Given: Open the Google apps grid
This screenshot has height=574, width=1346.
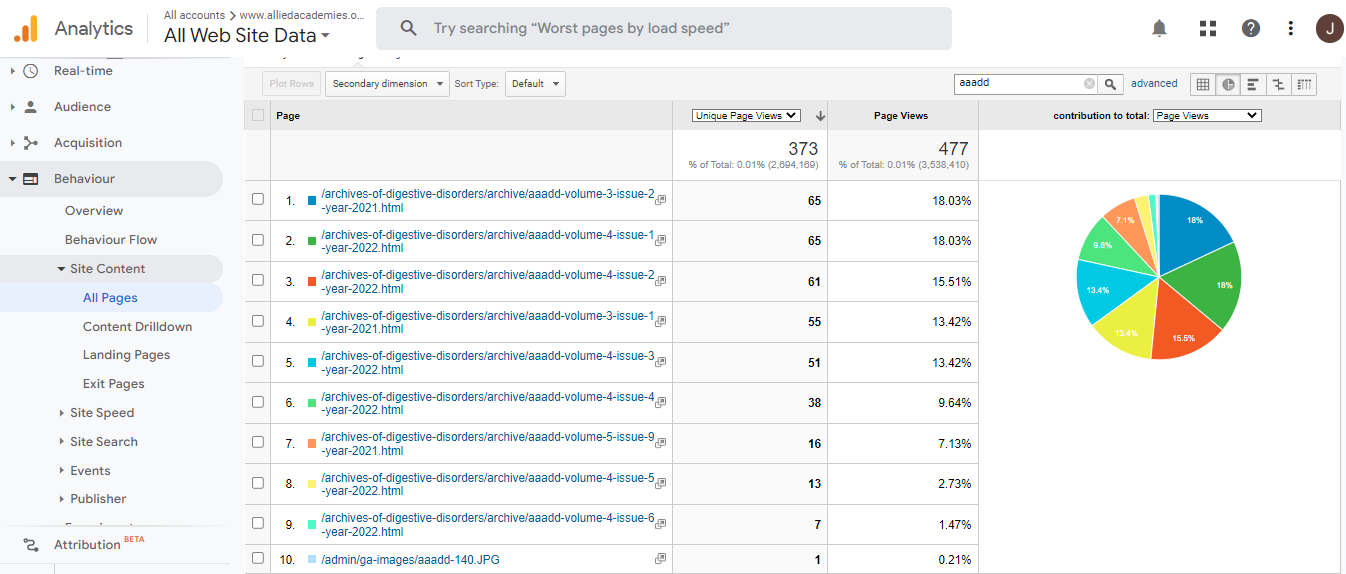Looking at the screenshot, I should [1207, 28].
